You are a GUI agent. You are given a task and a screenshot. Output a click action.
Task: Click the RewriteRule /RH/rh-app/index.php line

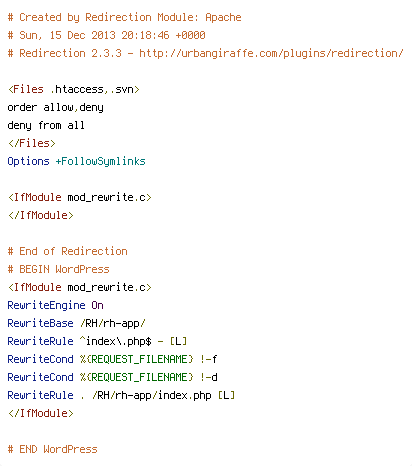pyautogui.click(x=121, y=395)
